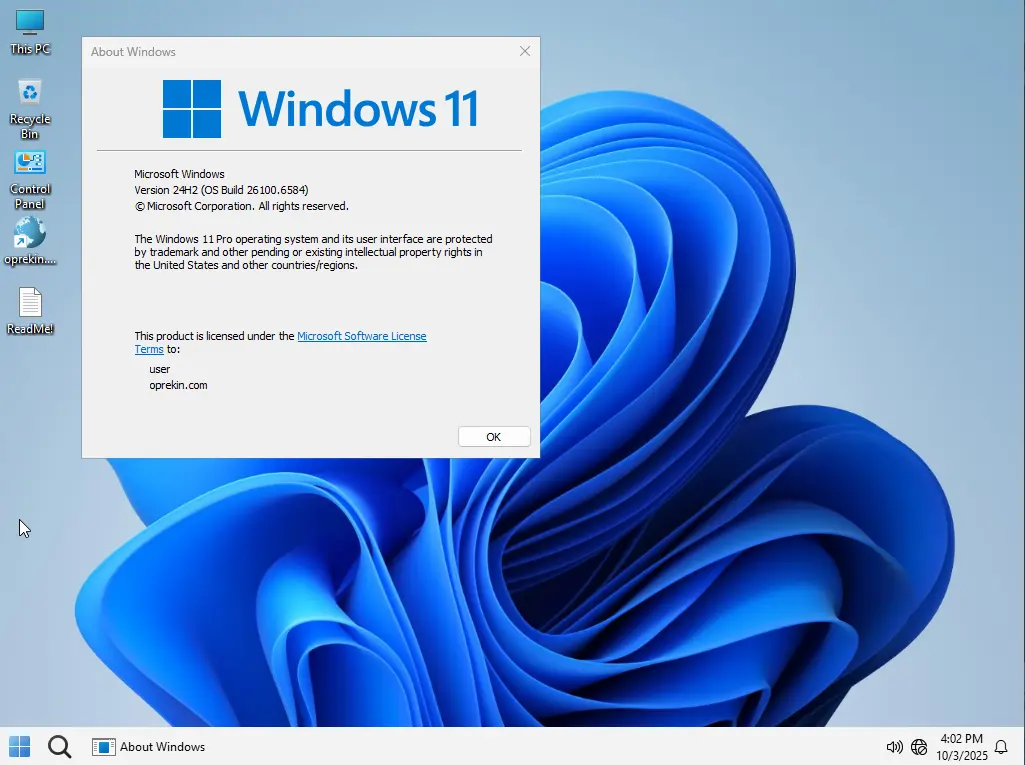Open taskbar Search magnifier
This screenshot has width=1025, height=765.
coord(59,746)
